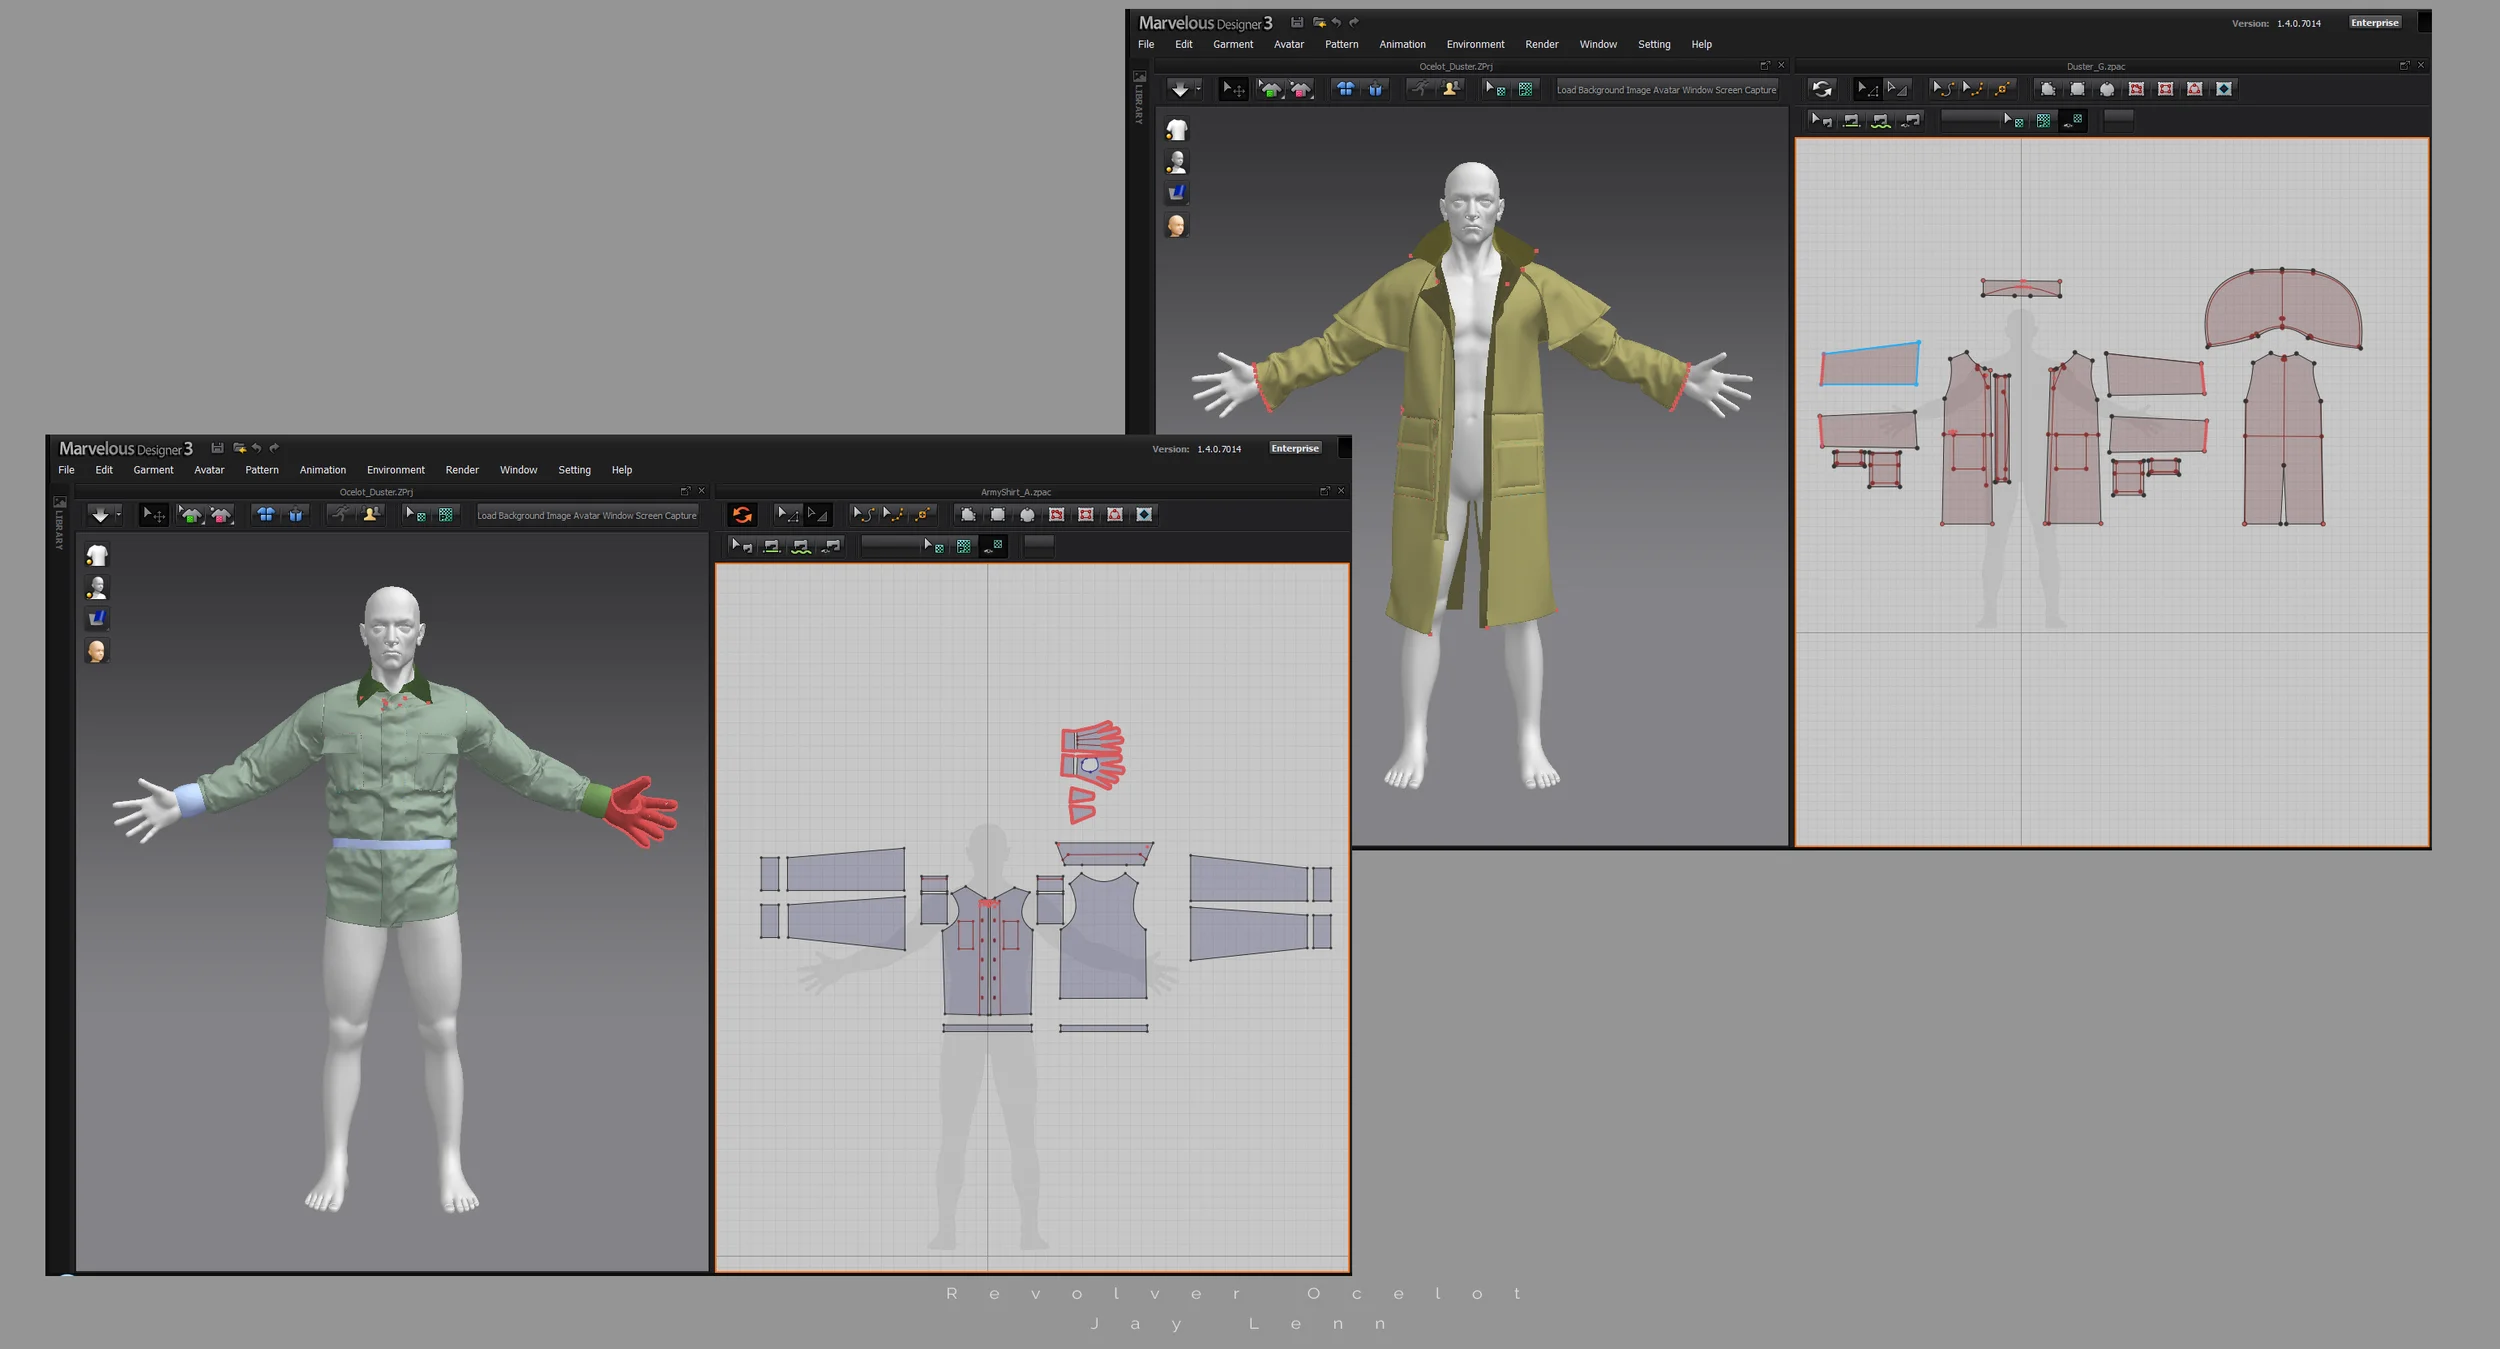The height and width of the screenshot is (1349, 2500).
Task: Float the ArmyShirt_A.zpac panel
Action: (x=1324, y=491)
